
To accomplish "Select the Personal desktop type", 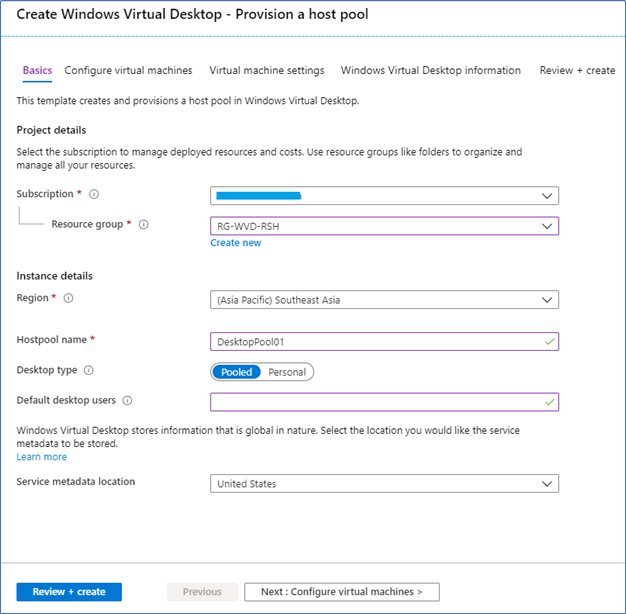I will 287,372.
